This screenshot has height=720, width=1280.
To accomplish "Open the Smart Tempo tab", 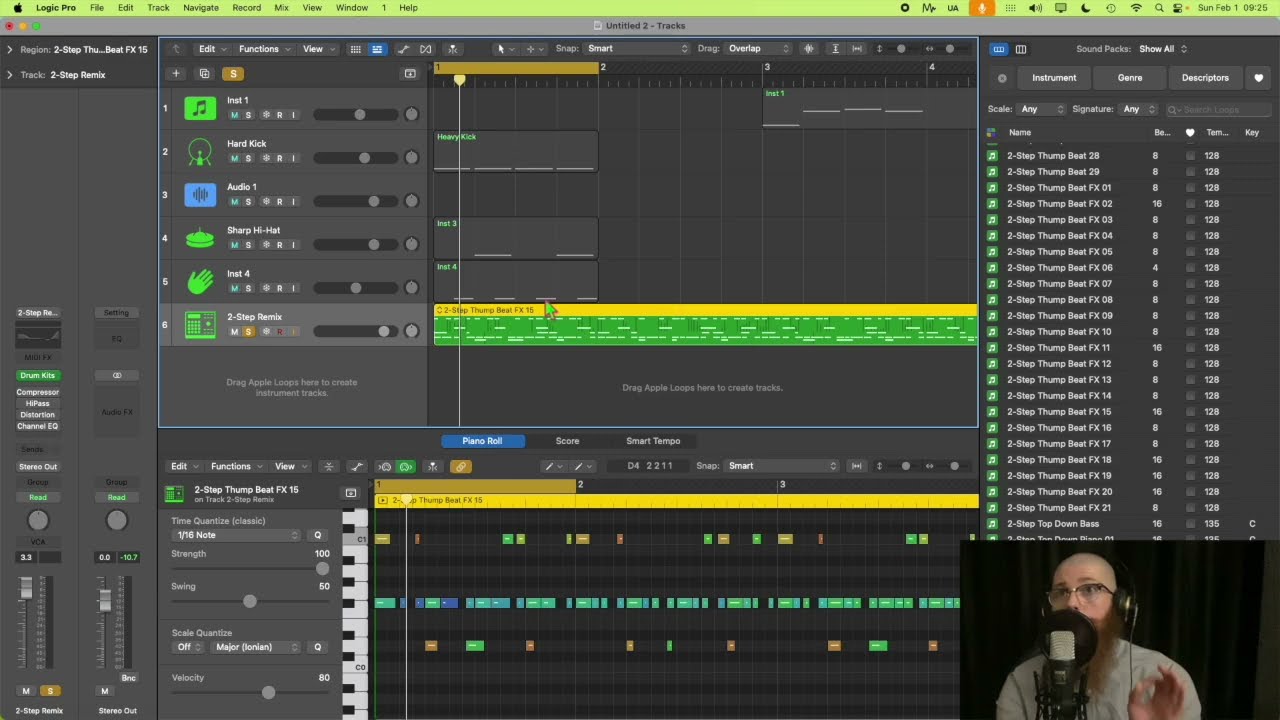I will pyautogui.click(x=653, y=441).
